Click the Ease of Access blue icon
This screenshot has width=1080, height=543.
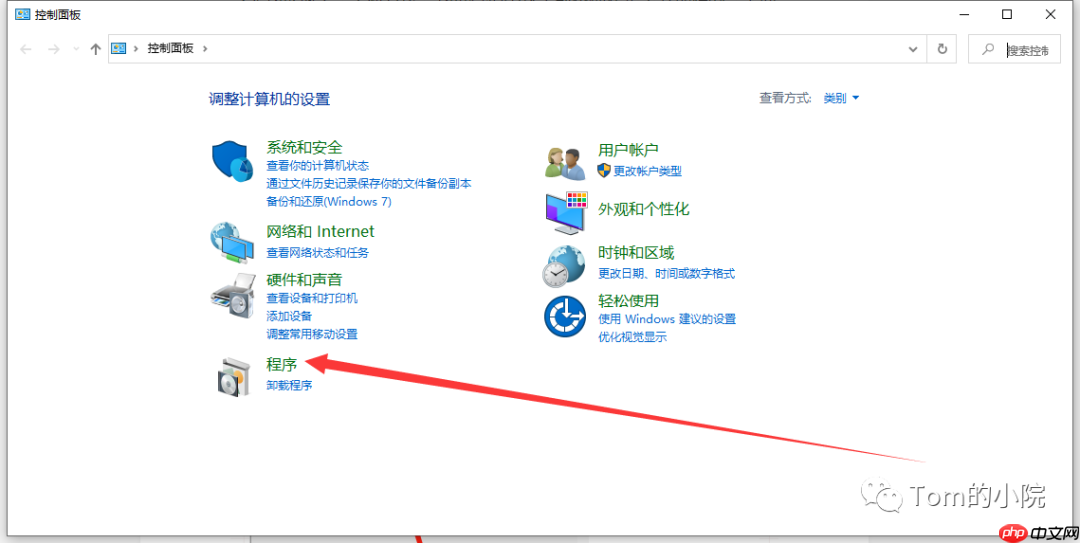(565, 316)
